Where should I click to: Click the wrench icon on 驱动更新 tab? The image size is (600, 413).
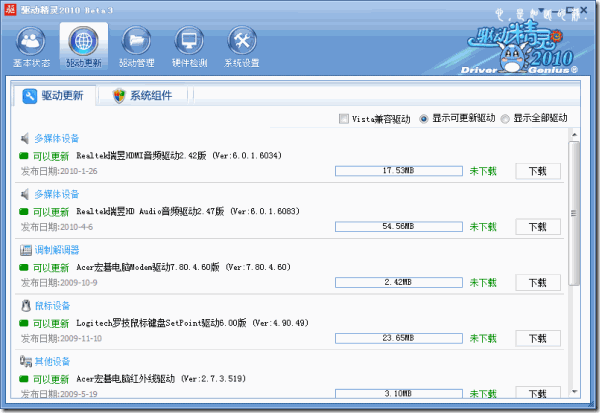(29, 96)
